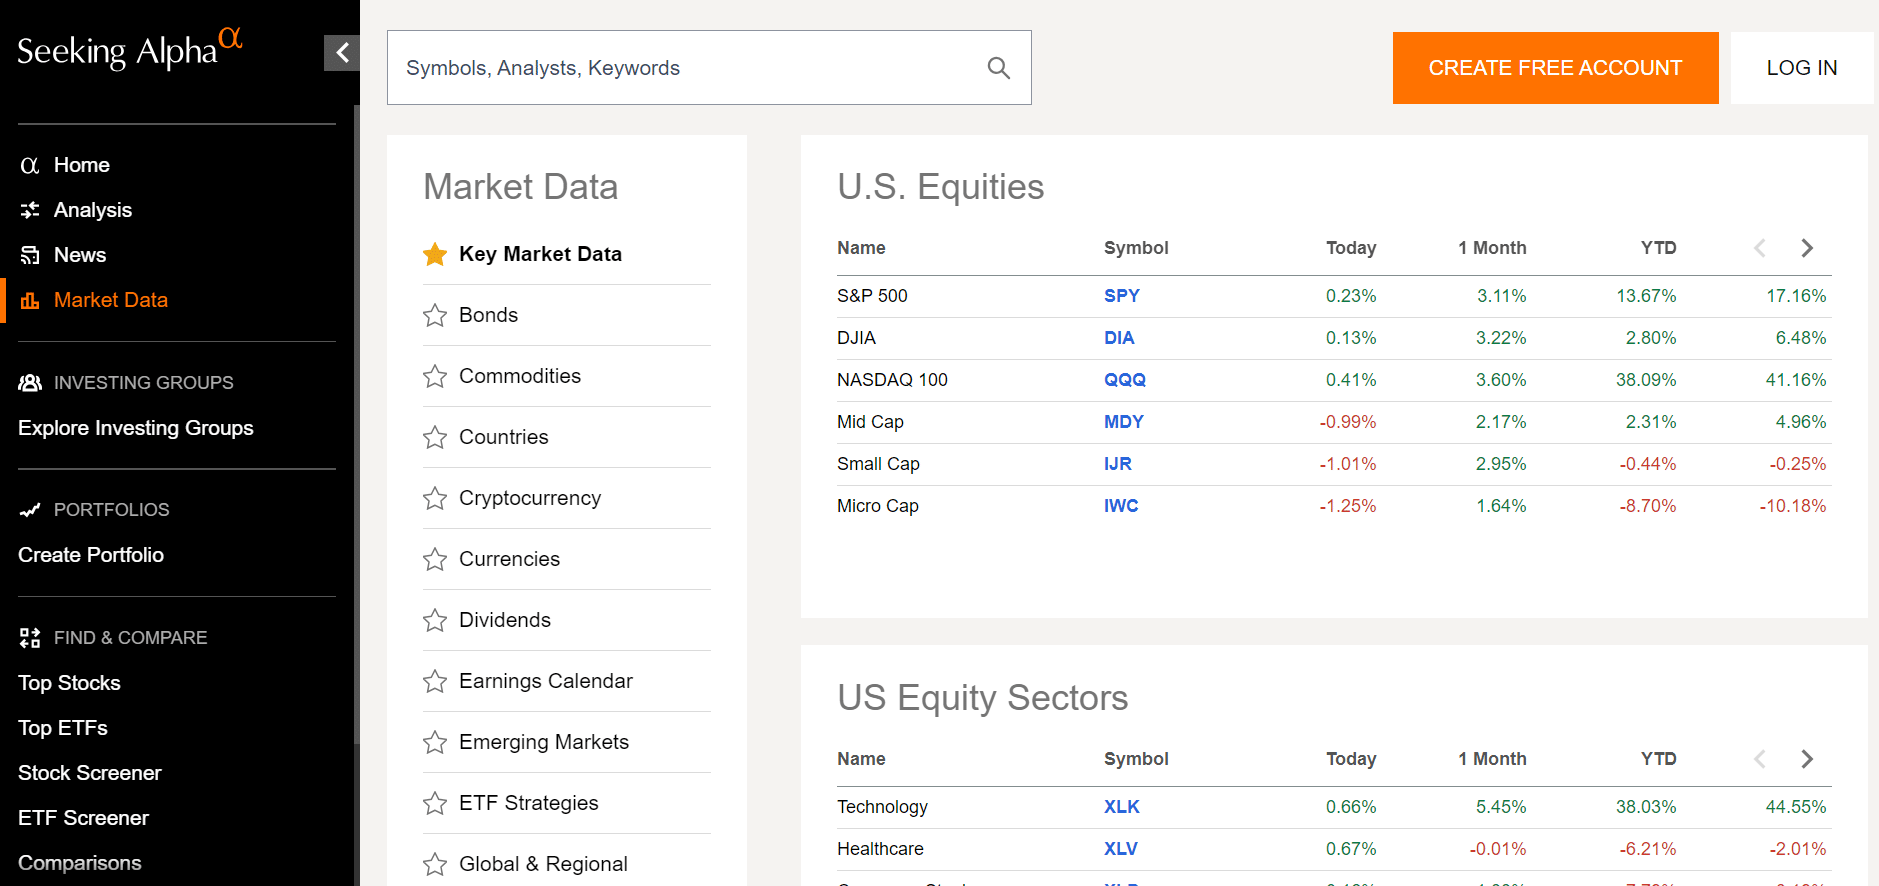Focus the Symbols, Analysts, Keywords search field
Screen dimensions: 1879x886
709,68
